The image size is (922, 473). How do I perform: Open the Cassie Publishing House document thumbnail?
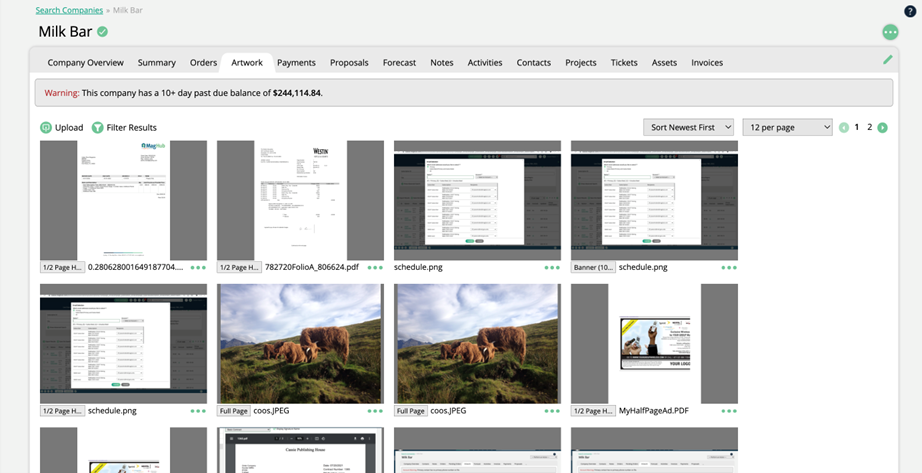coord(300,450)
